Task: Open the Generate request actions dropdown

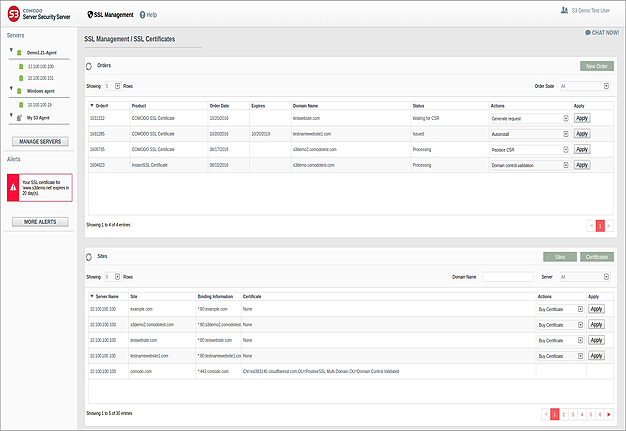Action: pos(530,118)
